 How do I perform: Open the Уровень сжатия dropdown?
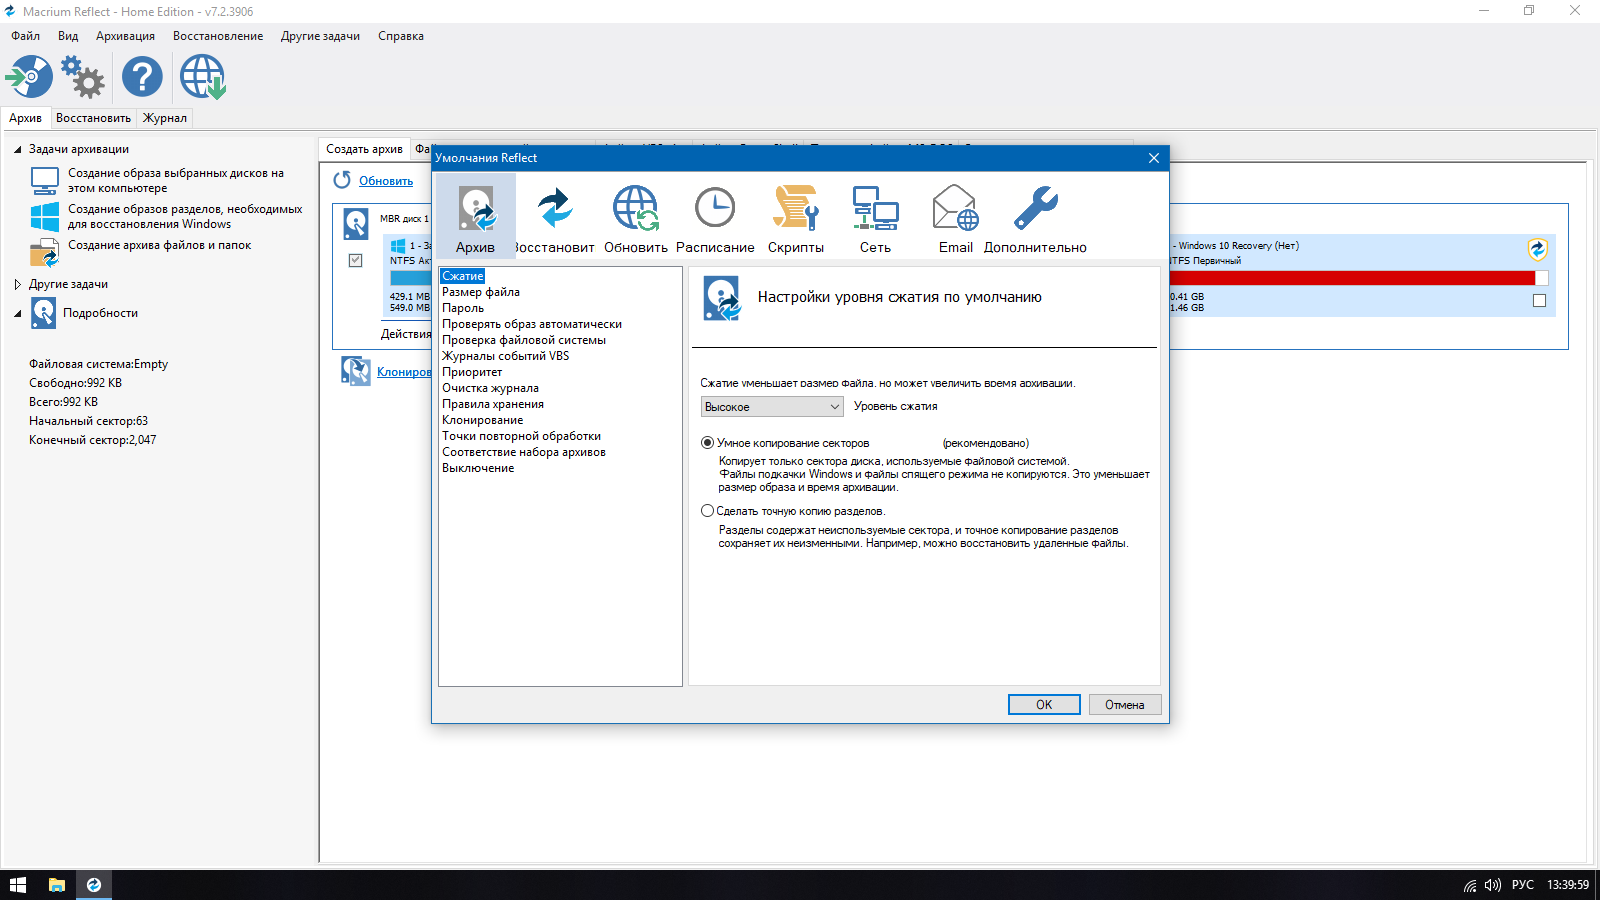pos(772,407)
